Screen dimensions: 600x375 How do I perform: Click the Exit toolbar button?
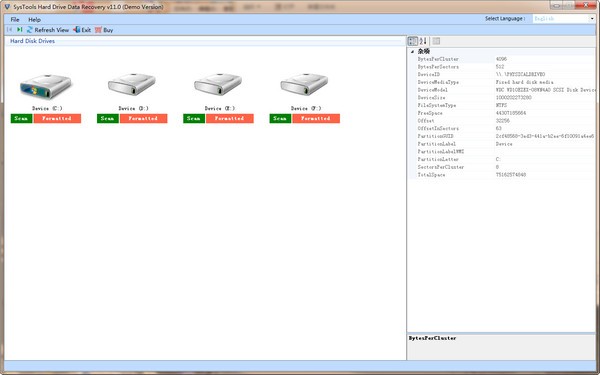pos(82,30)
